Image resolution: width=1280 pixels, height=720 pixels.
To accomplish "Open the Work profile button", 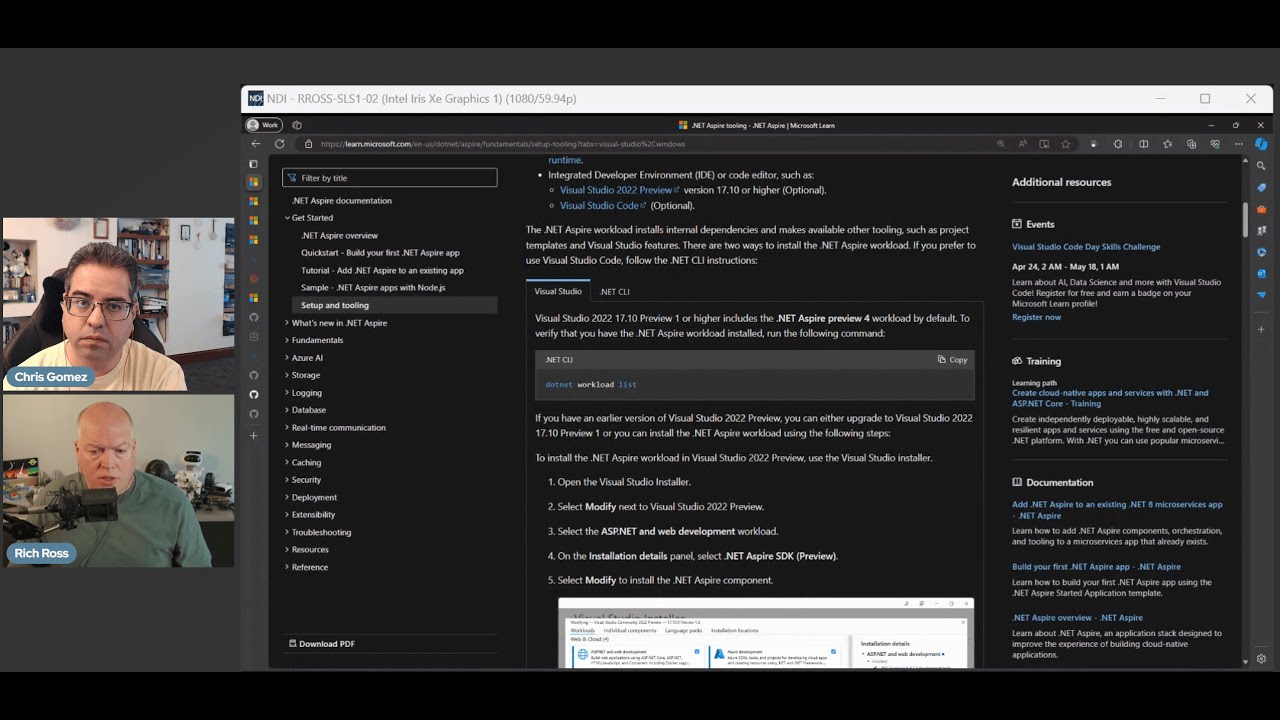I will coord(265,125).
